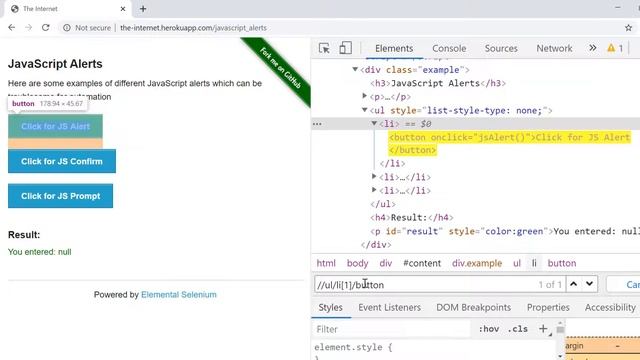Select div.example in the breadcrumb trail
The width and height of the screenshot is (640, 360).
coord(477,263)
